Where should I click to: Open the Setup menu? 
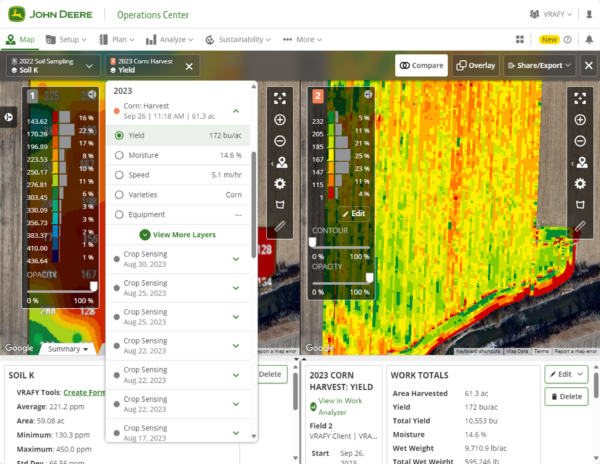[x=66, y=39]
